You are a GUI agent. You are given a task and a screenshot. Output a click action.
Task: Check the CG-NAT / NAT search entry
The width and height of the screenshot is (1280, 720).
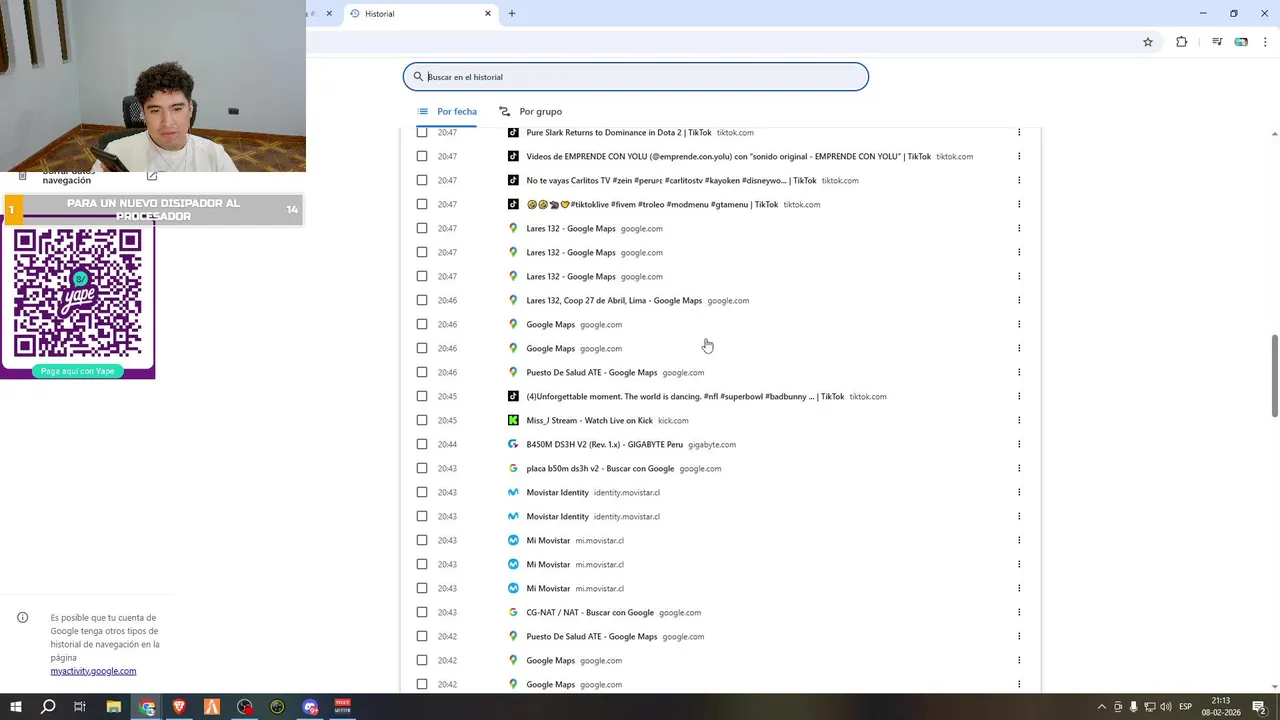(422, 612)
